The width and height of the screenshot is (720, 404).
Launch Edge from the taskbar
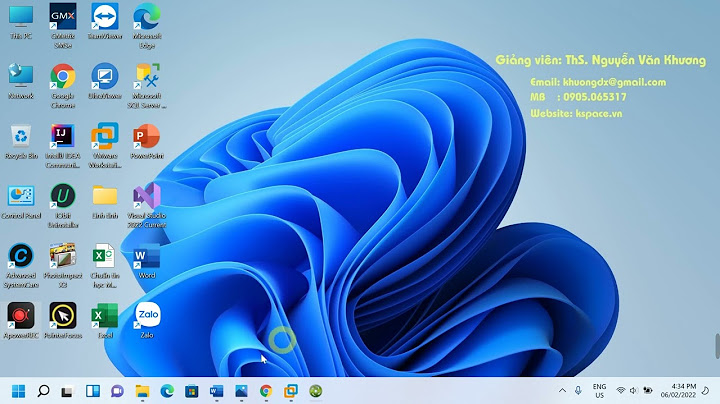[x=167, y=391]
